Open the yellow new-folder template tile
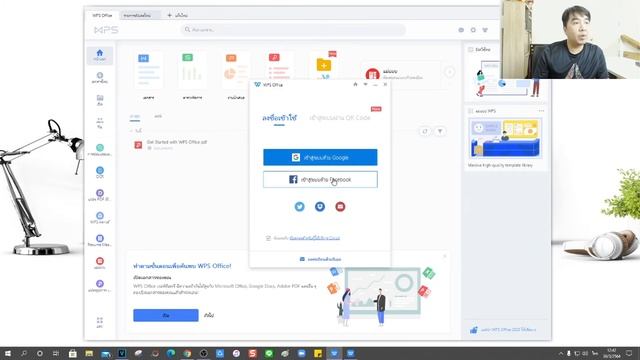The width and height of the screenshot is (640, 360). [324, 66]
